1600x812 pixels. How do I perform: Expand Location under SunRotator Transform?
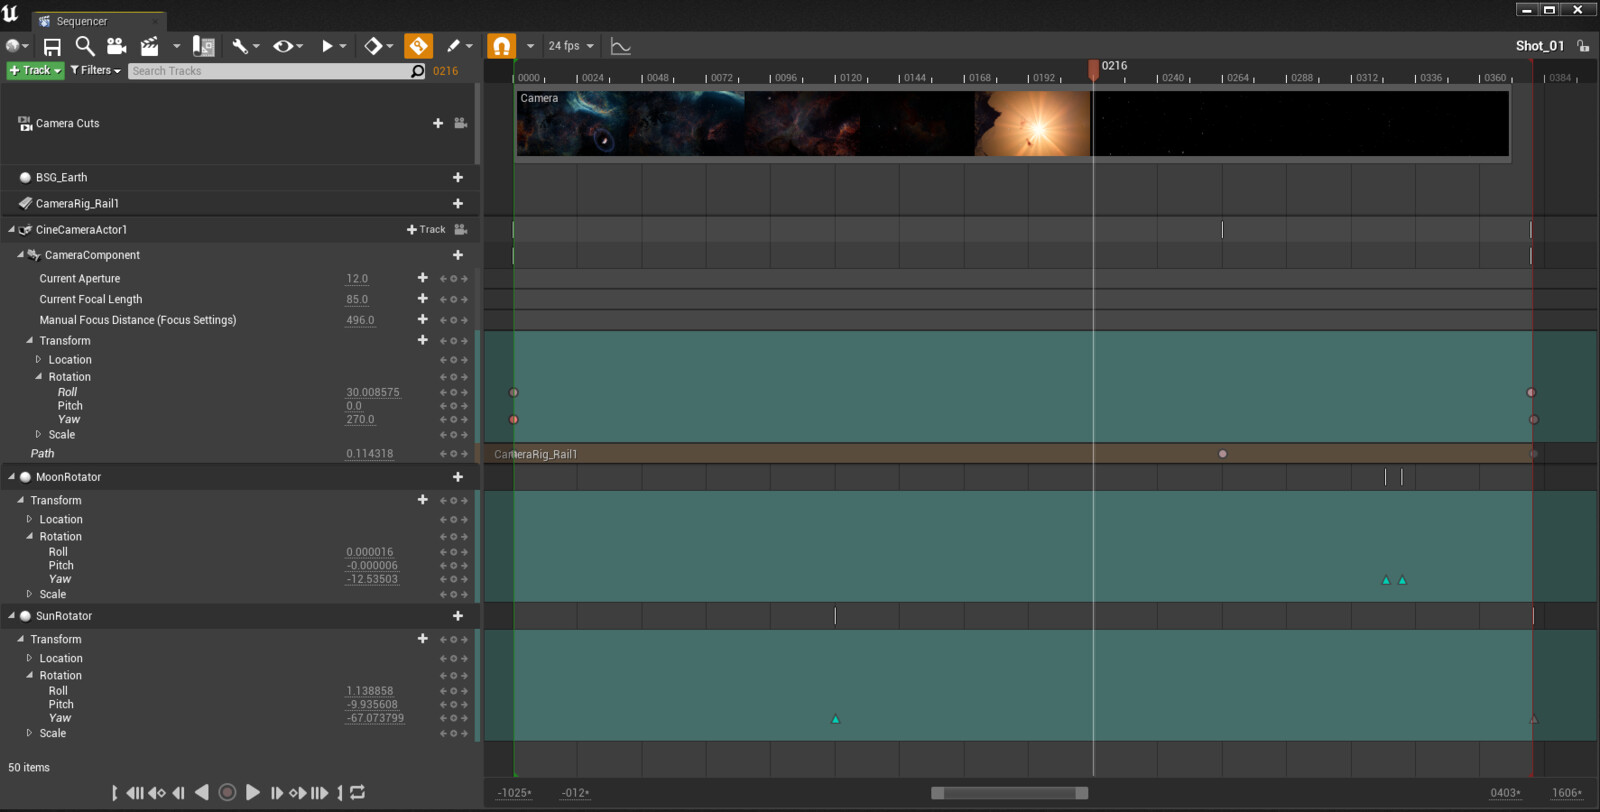point(29,658)
